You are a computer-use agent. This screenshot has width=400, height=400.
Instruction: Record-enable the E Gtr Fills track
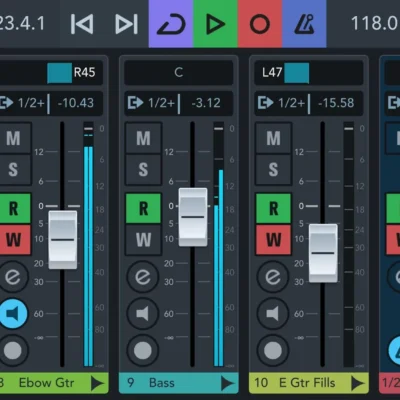pos(273,351)
